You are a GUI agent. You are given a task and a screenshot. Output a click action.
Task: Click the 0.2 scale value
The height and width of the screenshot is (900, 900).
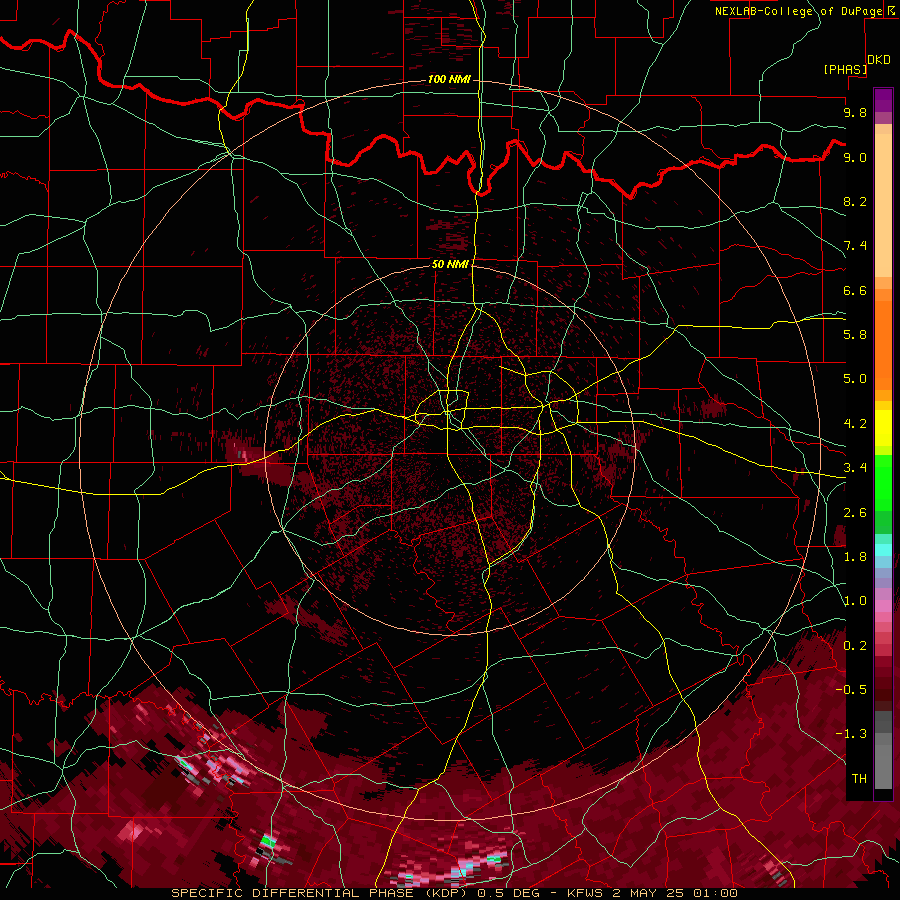[x=855, y=646]
